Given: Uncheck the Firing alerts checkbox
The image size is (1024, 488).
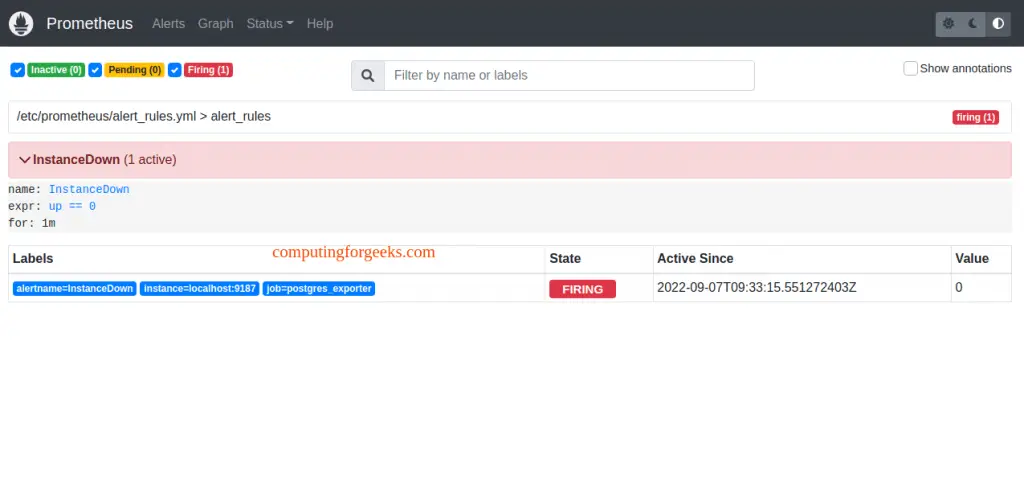Looking at the screenshot, I should tap(174, 70).
